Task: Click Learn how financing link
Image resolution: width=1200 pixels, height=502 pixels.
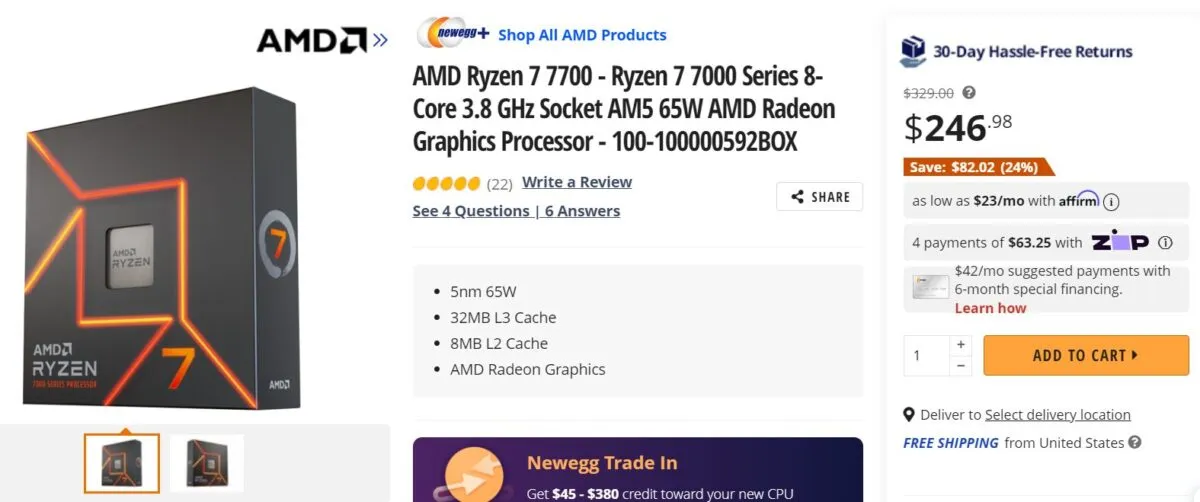Action: tap(990, 308)
